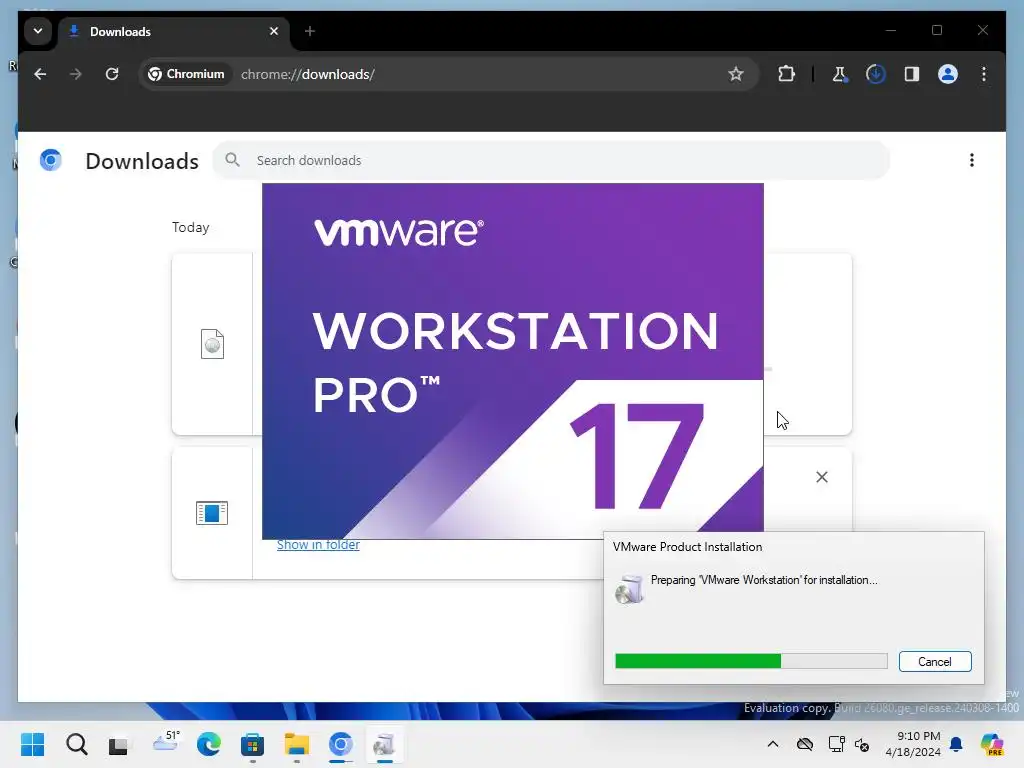
Task: Open the profile avatar menu
Action: click(x=948, y=74)
